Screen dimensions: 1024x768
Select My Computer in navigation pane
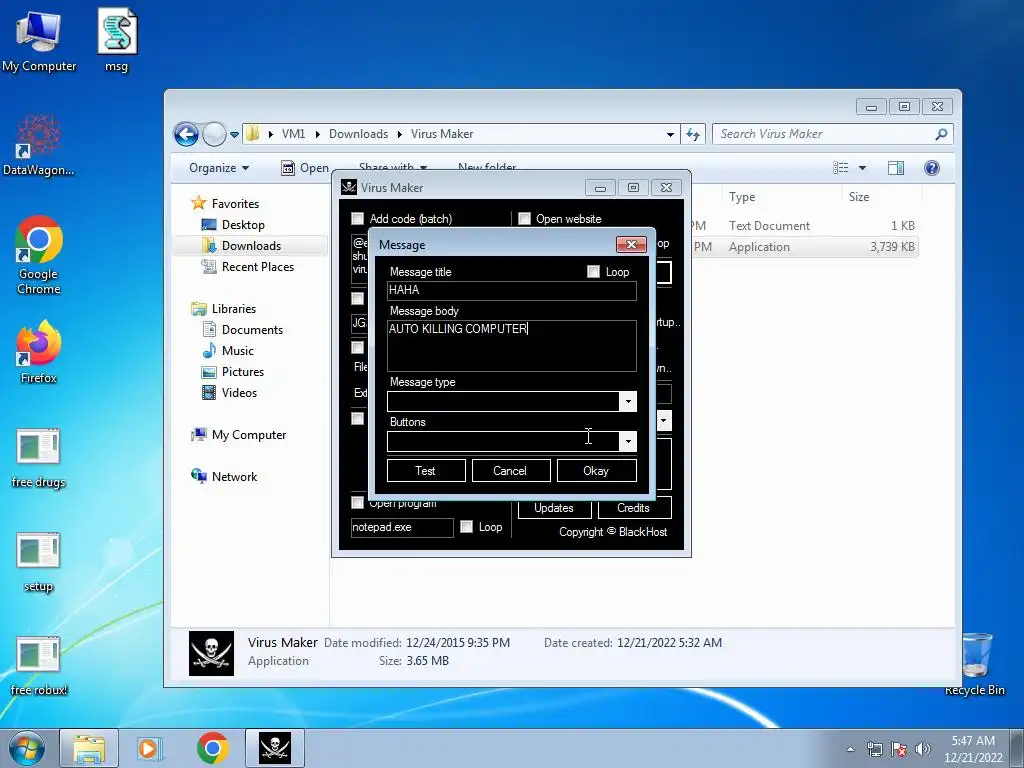(x=238, y=435)
